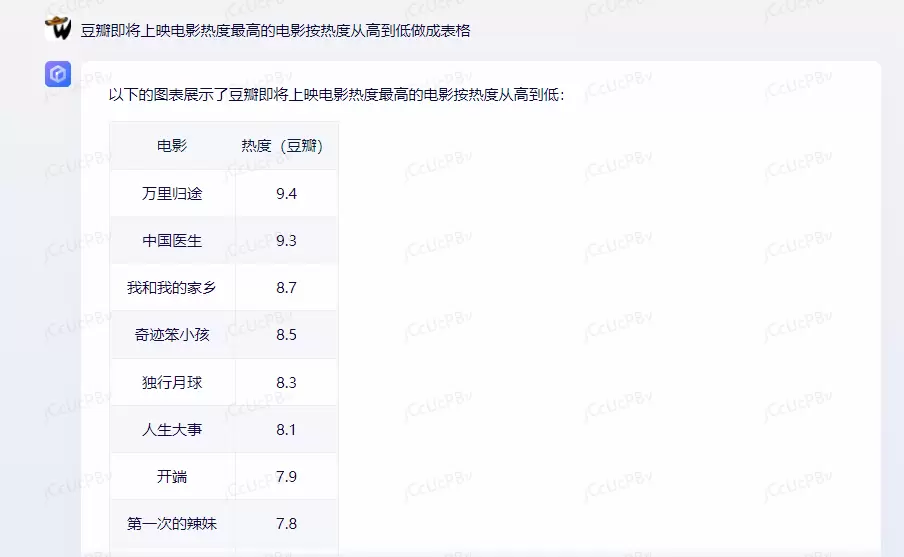The height and width of the screenshot is (557, 904).
Task: Select the 奇迹笨小孩 movie cell
Action: [x=172, y=335]
